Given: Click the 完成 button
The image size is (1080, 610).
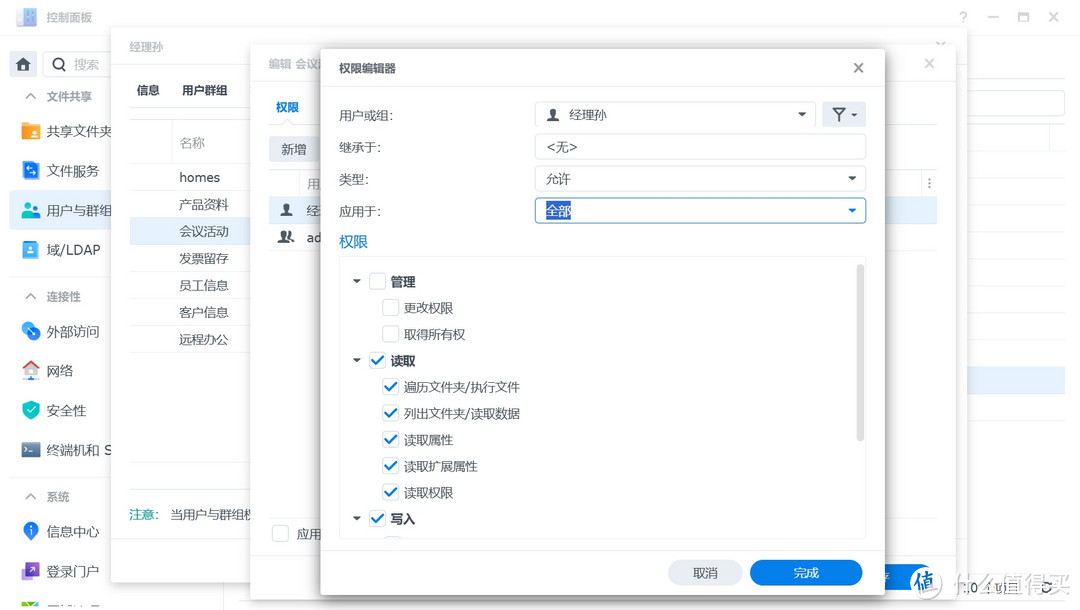Looking at the screenshot, I should (x=805, y=573).
